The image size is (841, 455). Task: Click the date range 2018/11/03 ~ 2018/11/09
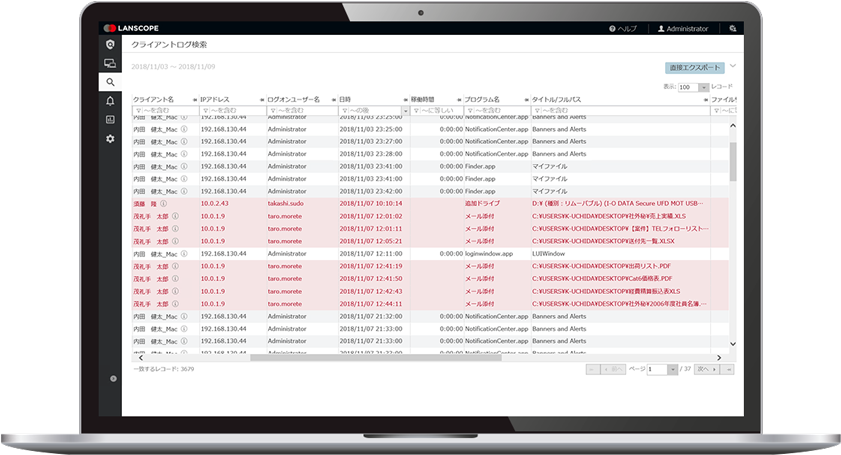(x=173, y=67)
